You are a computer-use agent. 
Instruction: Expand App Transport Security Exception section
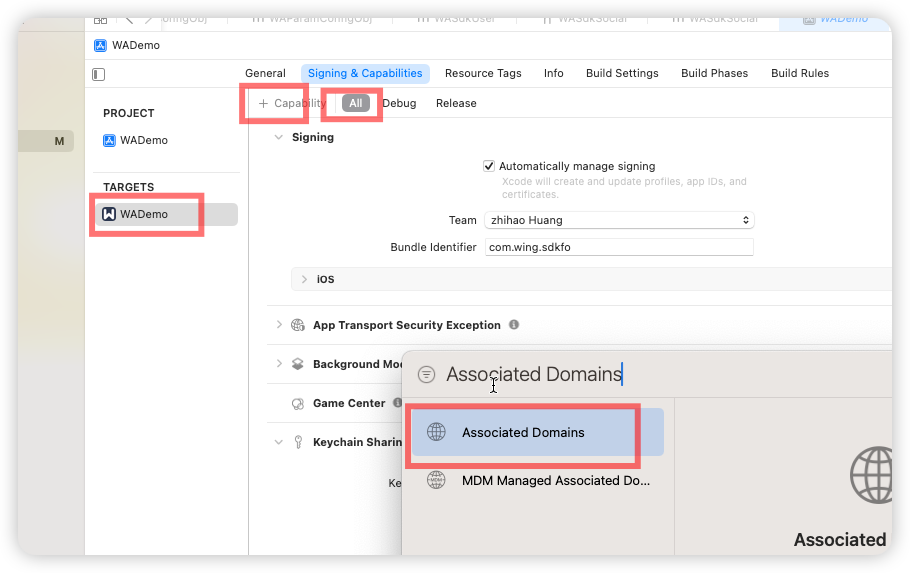point(279,325)
